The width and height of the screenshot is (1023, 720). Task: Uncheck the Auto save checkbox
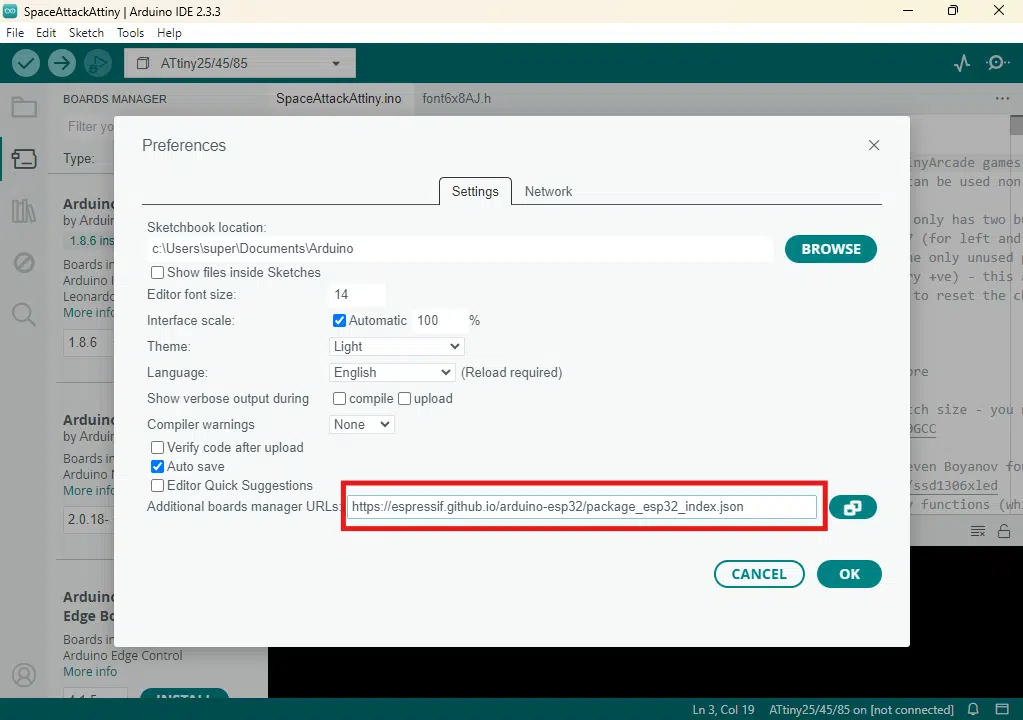click(x=157, y=466)
